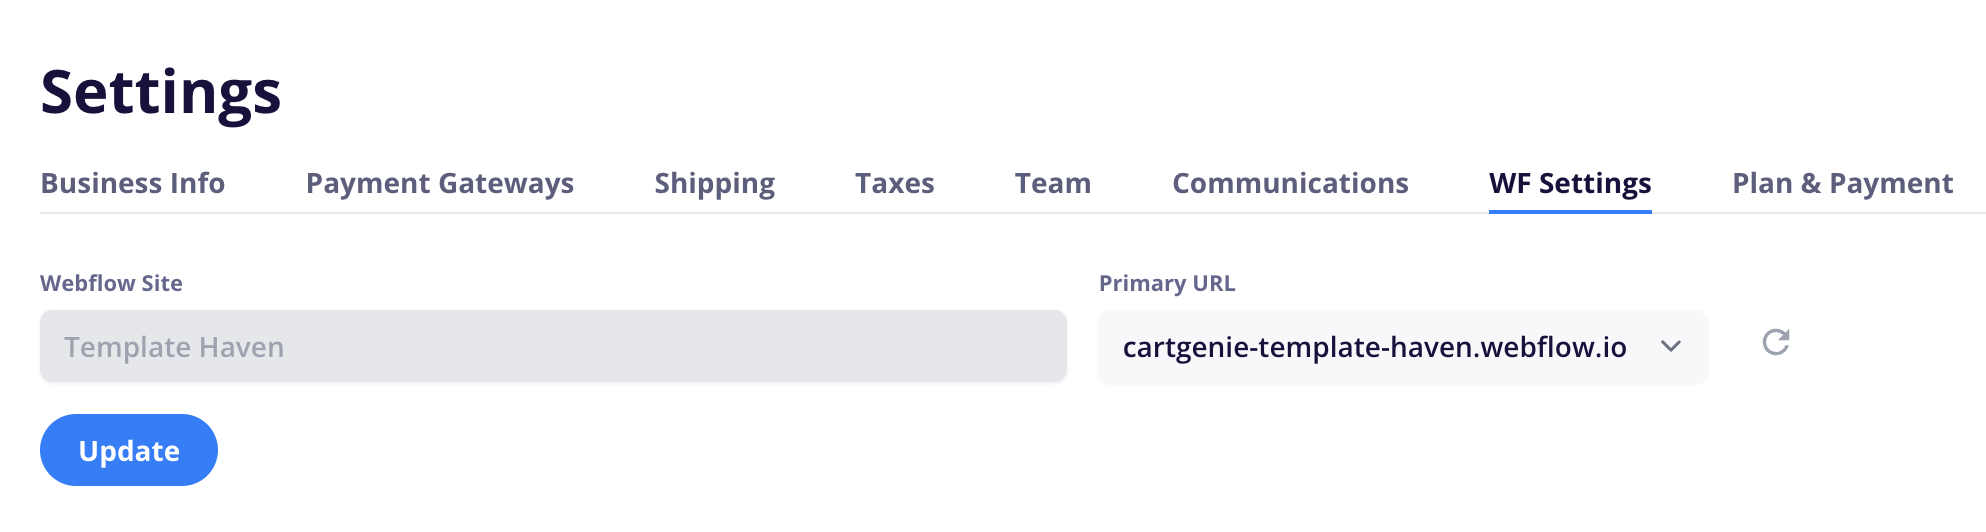This screenshot has height=532, width=1986.
Task: Click the Primary URL field label
Action: coord(1167,283)
